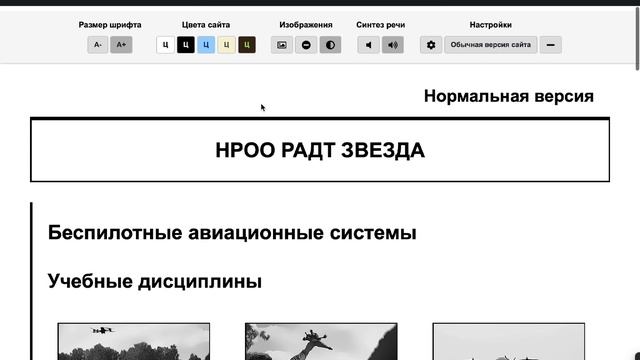Click the 'Размер шрифта' label
Viewport: 640px width, 360px height.
[x=110, y=25]
